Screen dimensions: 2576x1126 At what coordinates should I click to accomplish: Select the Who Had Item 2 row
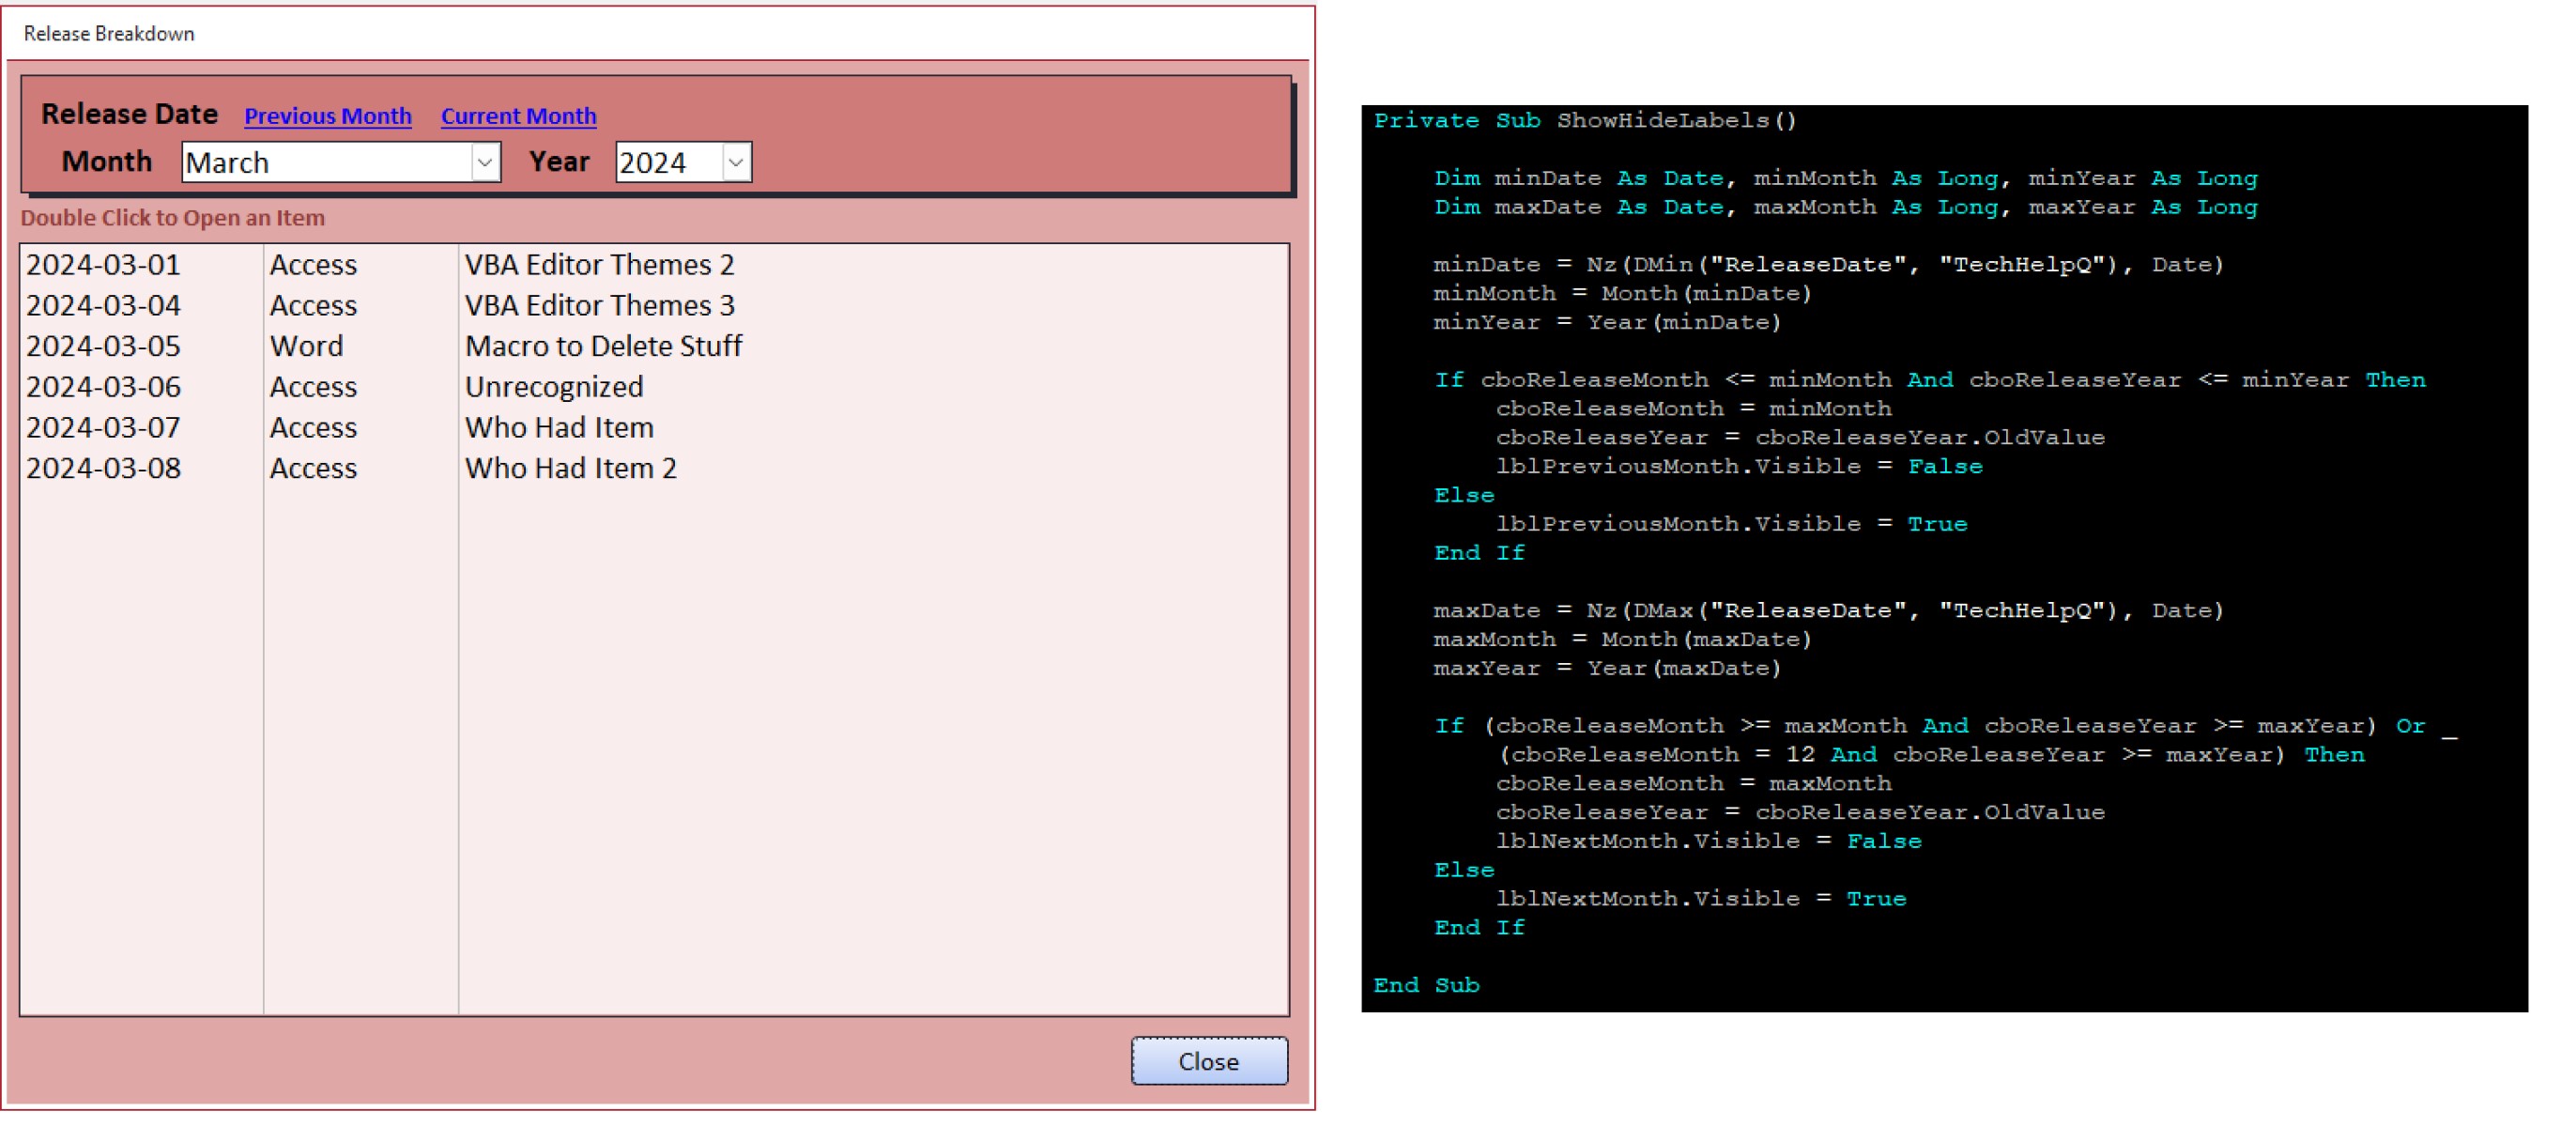coord(570,468)
